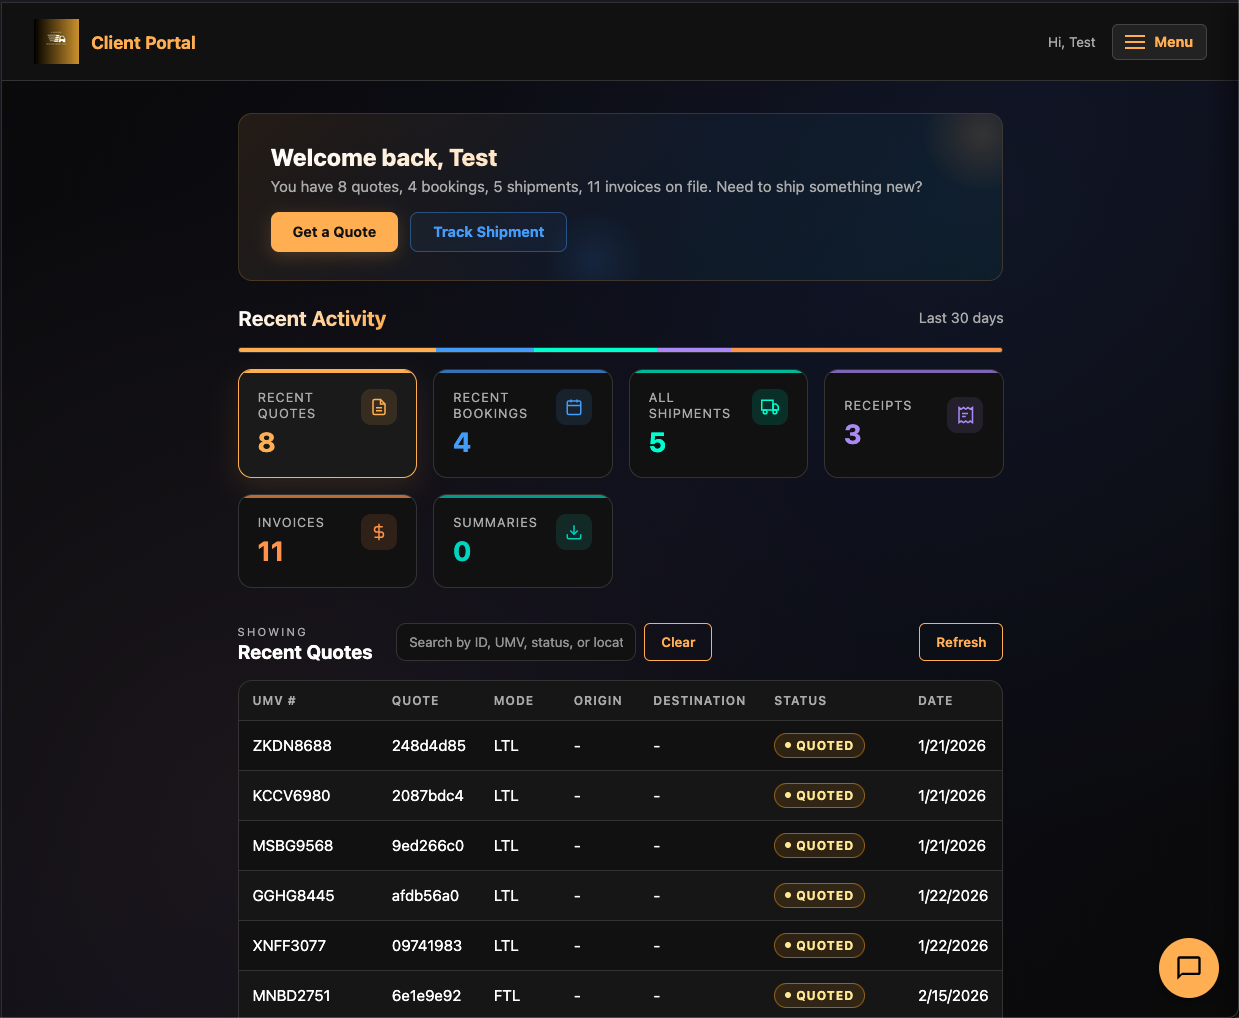This screenshot has width=1239, height=1018.
Task: Click the QUOTED badge for ZKDN8688
Action: pos(819,745)
